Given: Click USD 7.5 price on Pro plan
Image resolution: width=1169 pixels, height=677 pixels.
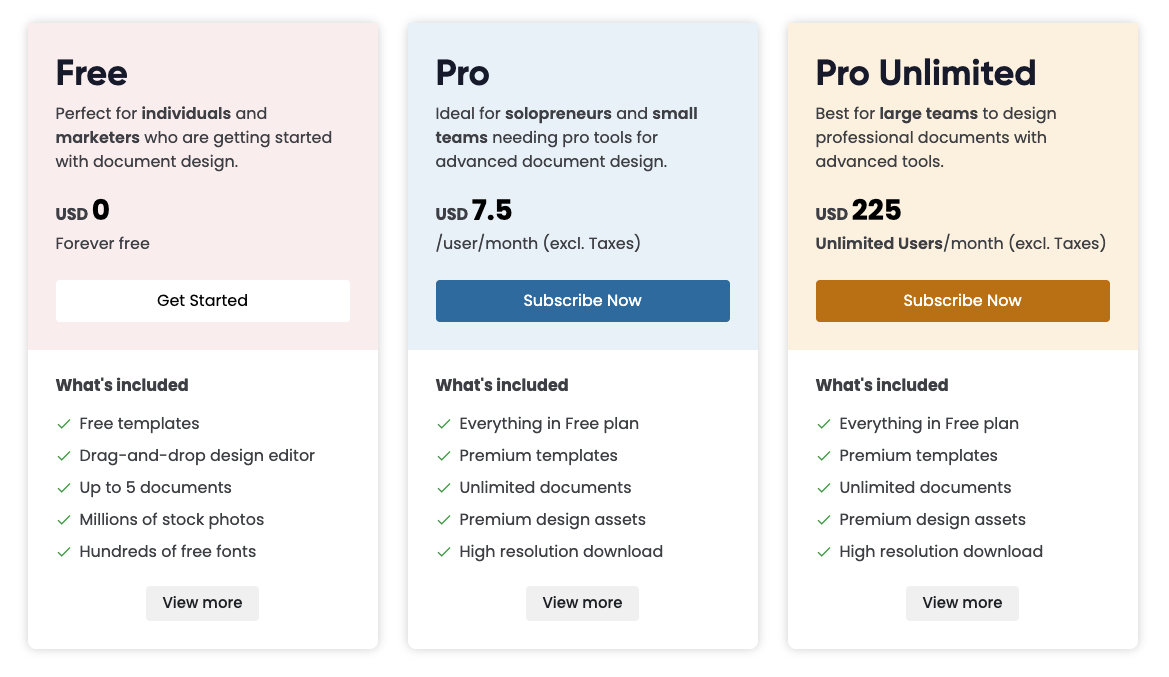Looking at the screenshot, I should (x=474, y=211).
